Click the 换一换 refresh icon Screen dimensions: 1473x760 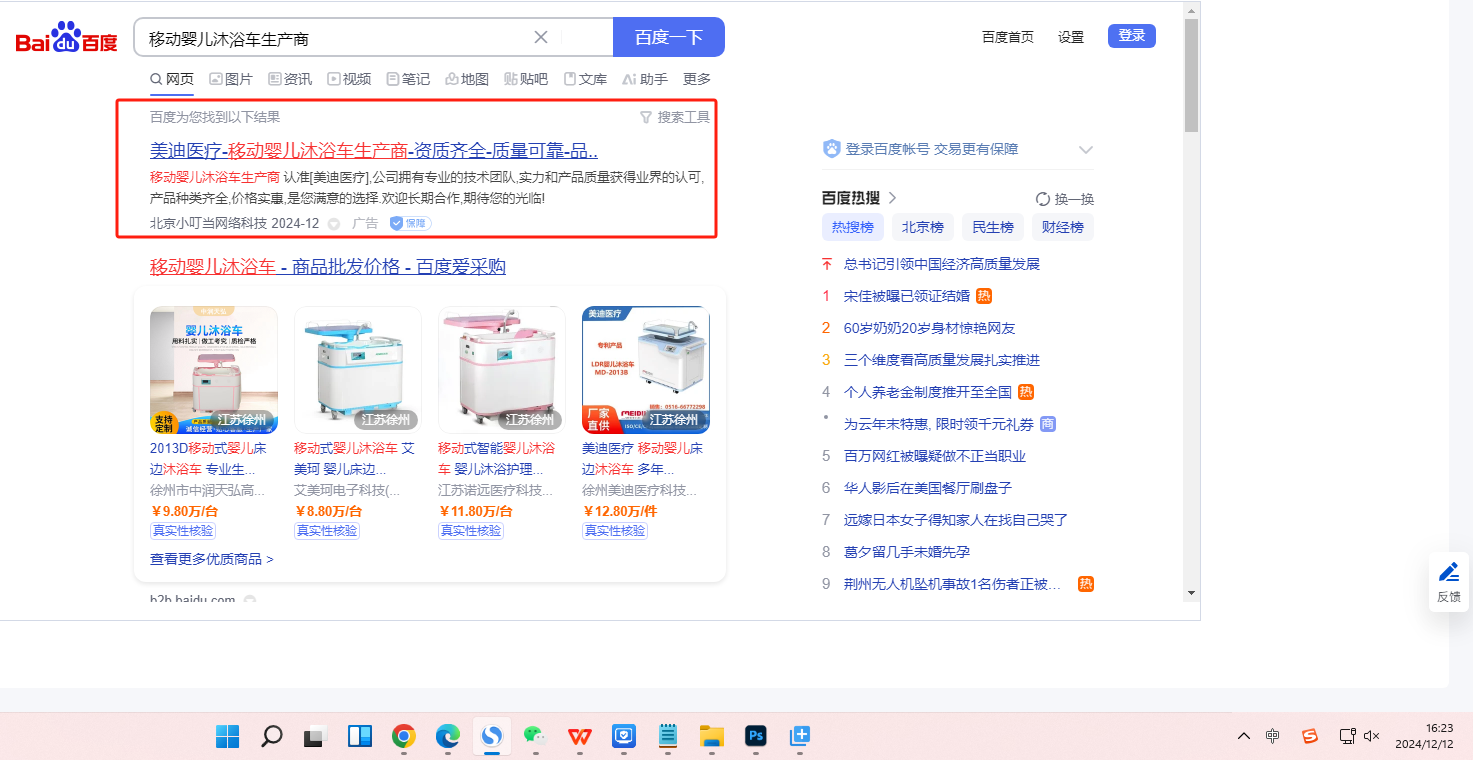click(1043, 199)
